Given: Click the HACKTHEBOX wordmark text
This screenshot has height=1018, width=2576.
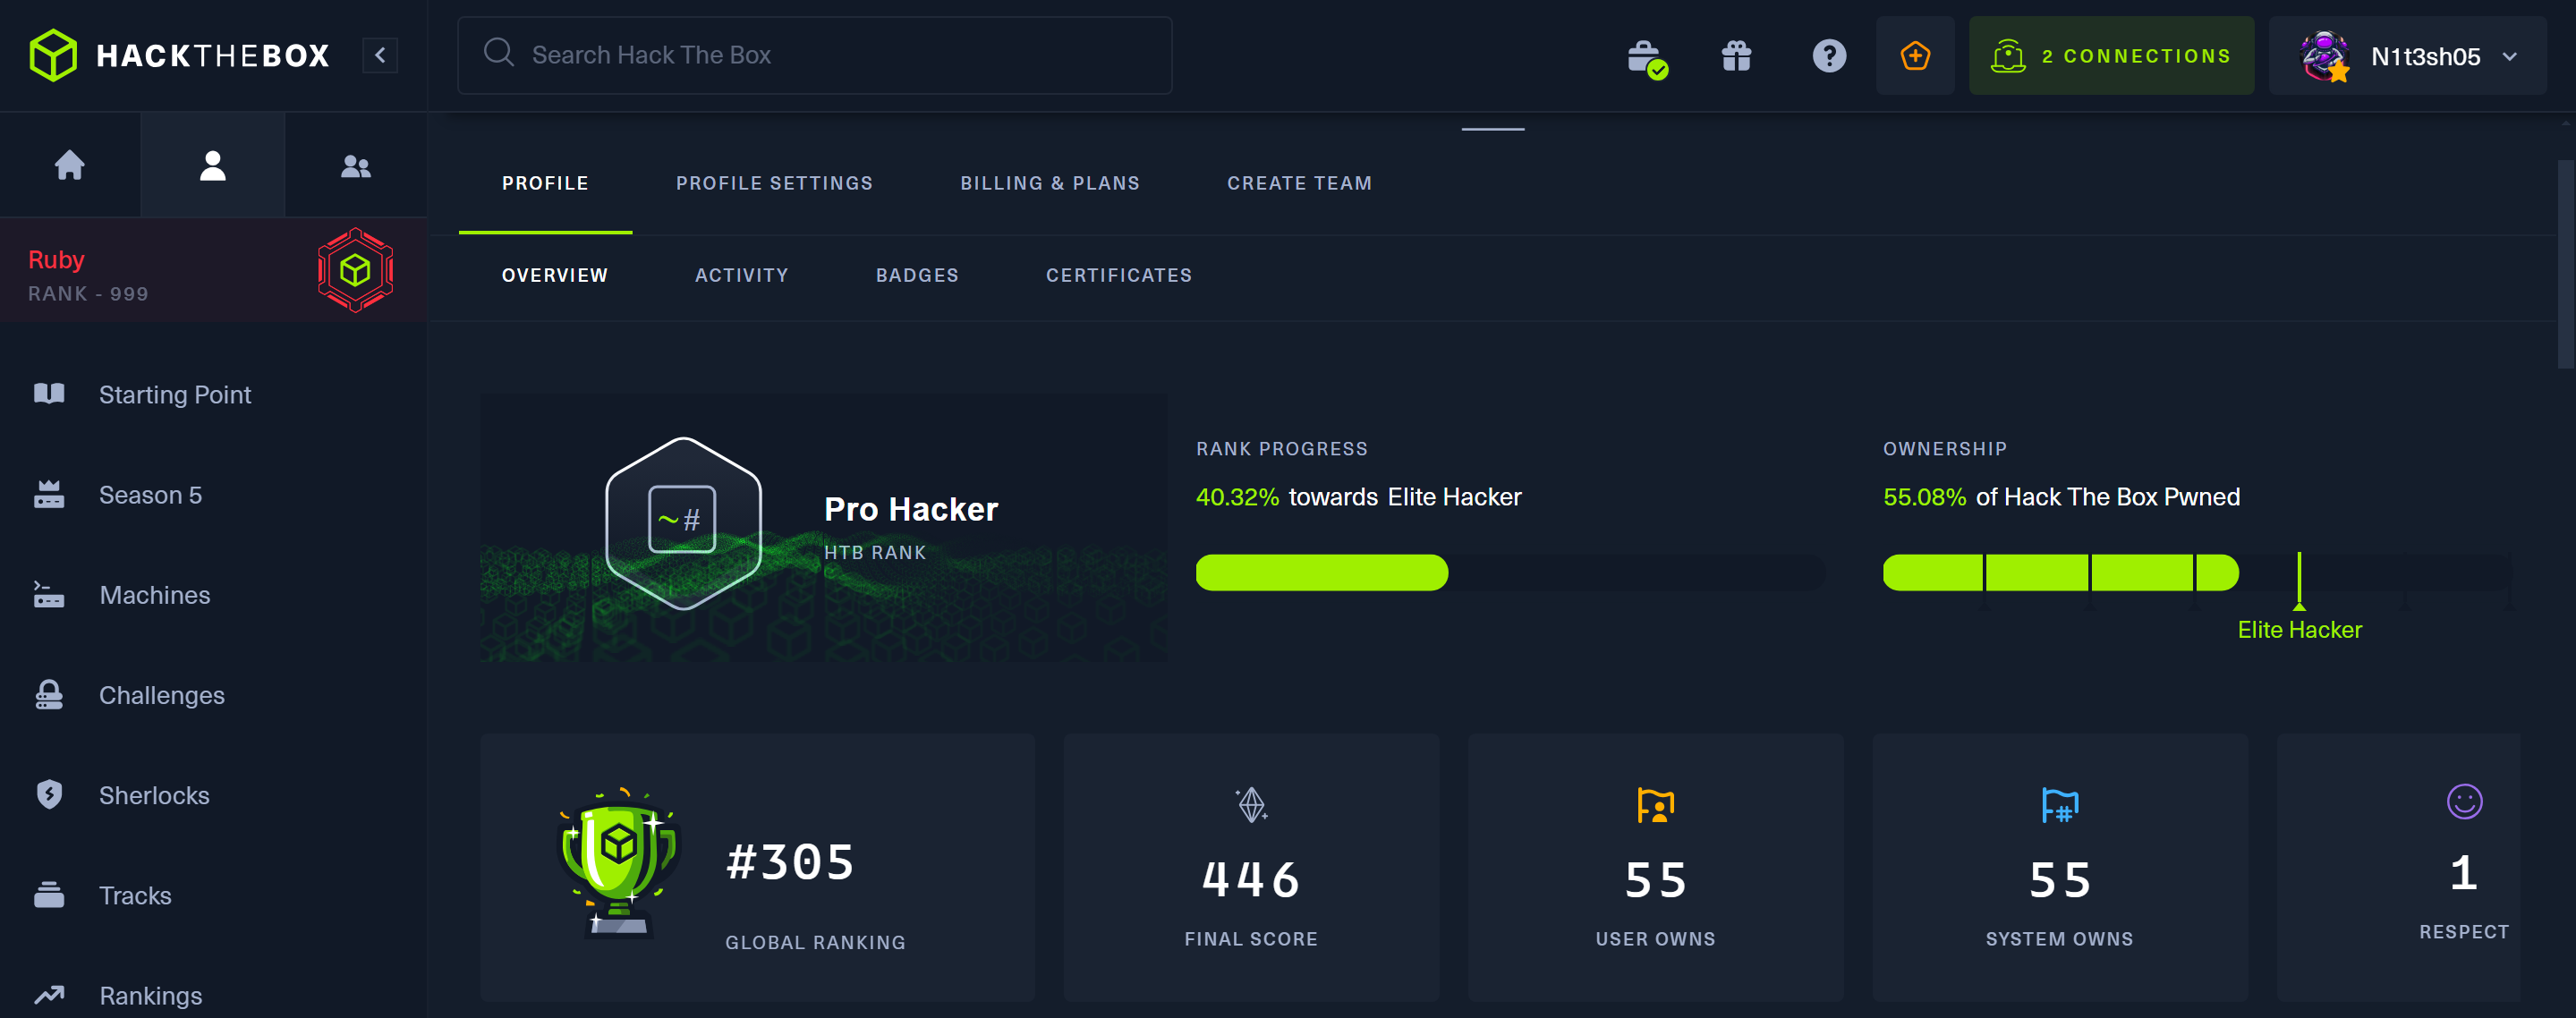Looking at the screenshot, I should tap(213, 56).
